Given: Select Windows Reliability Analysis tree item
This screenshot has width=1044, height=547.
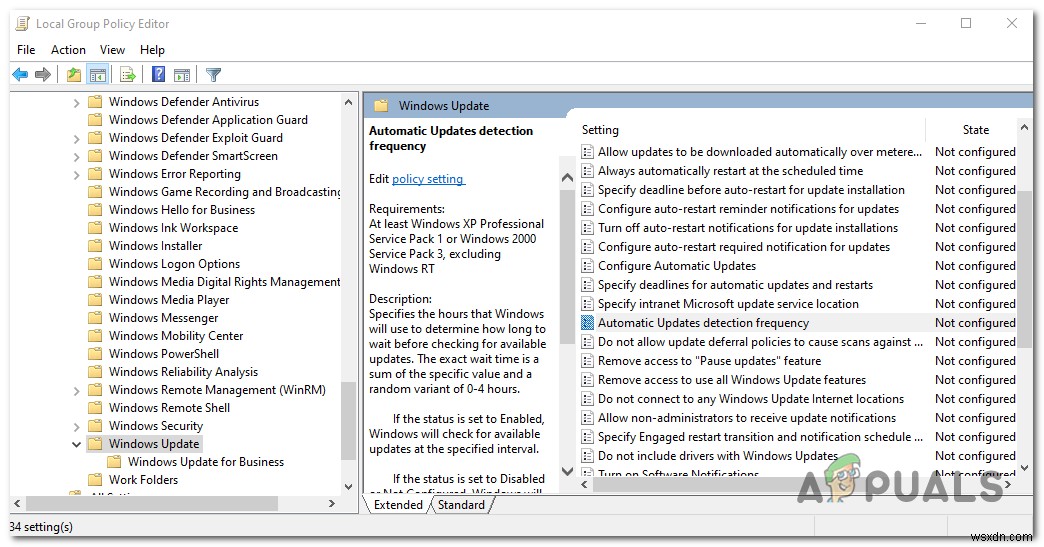Looking at the screenshot, I should [x=183, y=371].
